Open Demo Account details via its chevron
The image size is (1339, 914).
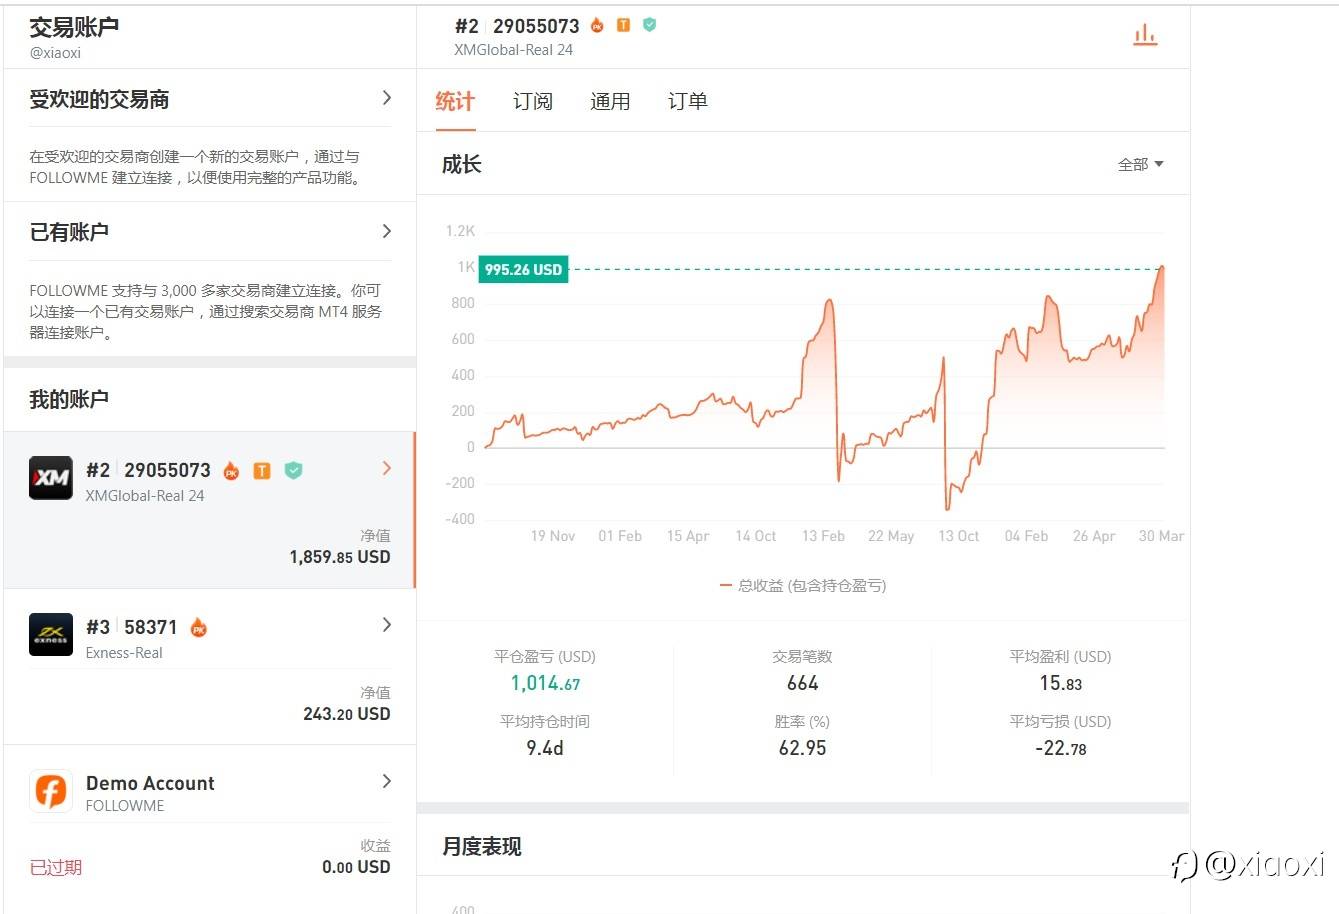pos(387,781)
